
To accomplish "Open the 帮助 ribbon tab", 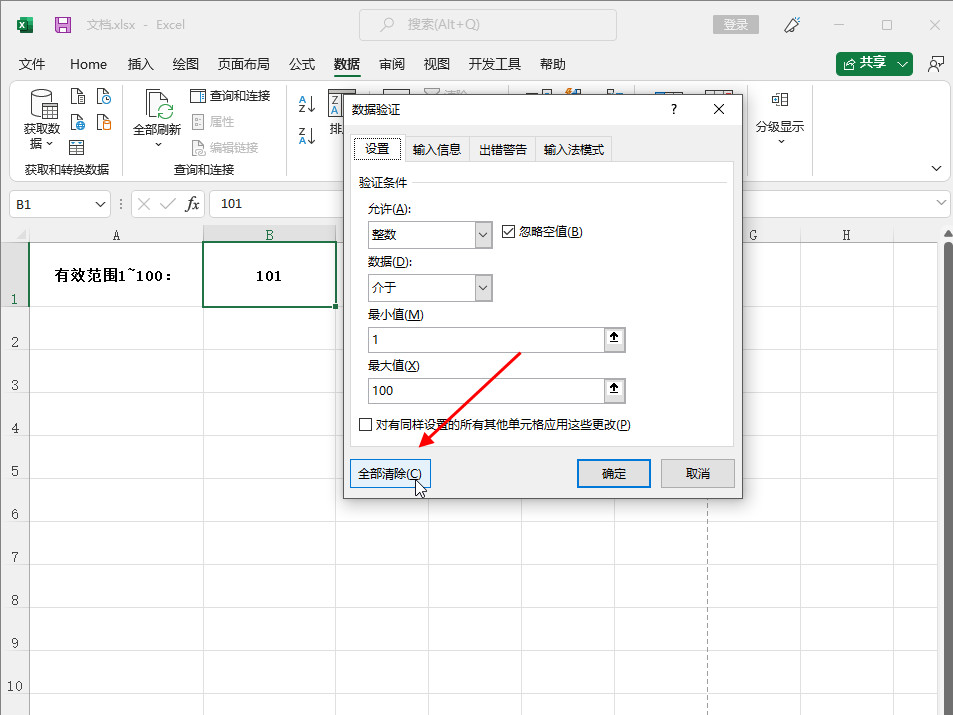I will 552,64.
